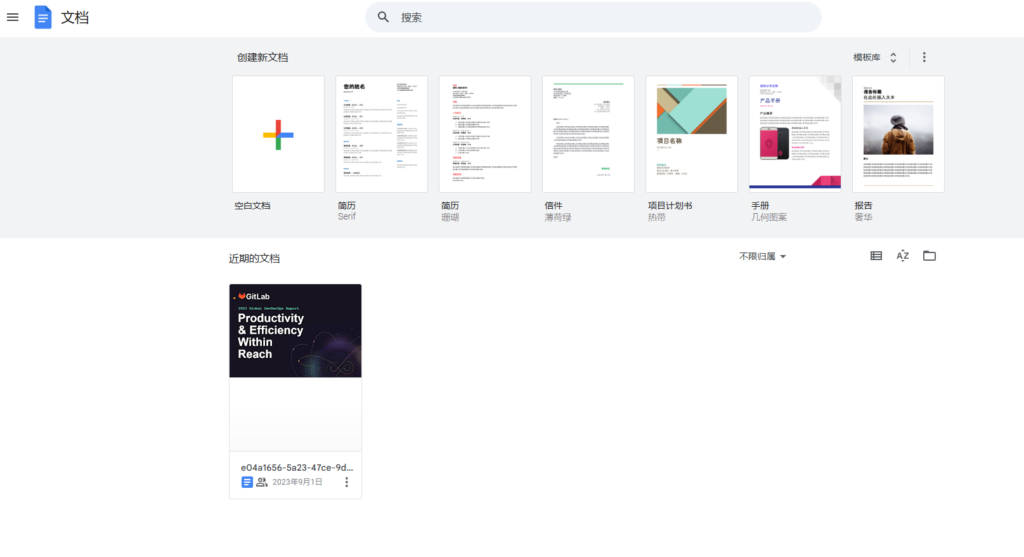The height and width of the screenshot is (557, 1024).
Task: Open the 简历 珊瑚 template
Action: (485, 134)
